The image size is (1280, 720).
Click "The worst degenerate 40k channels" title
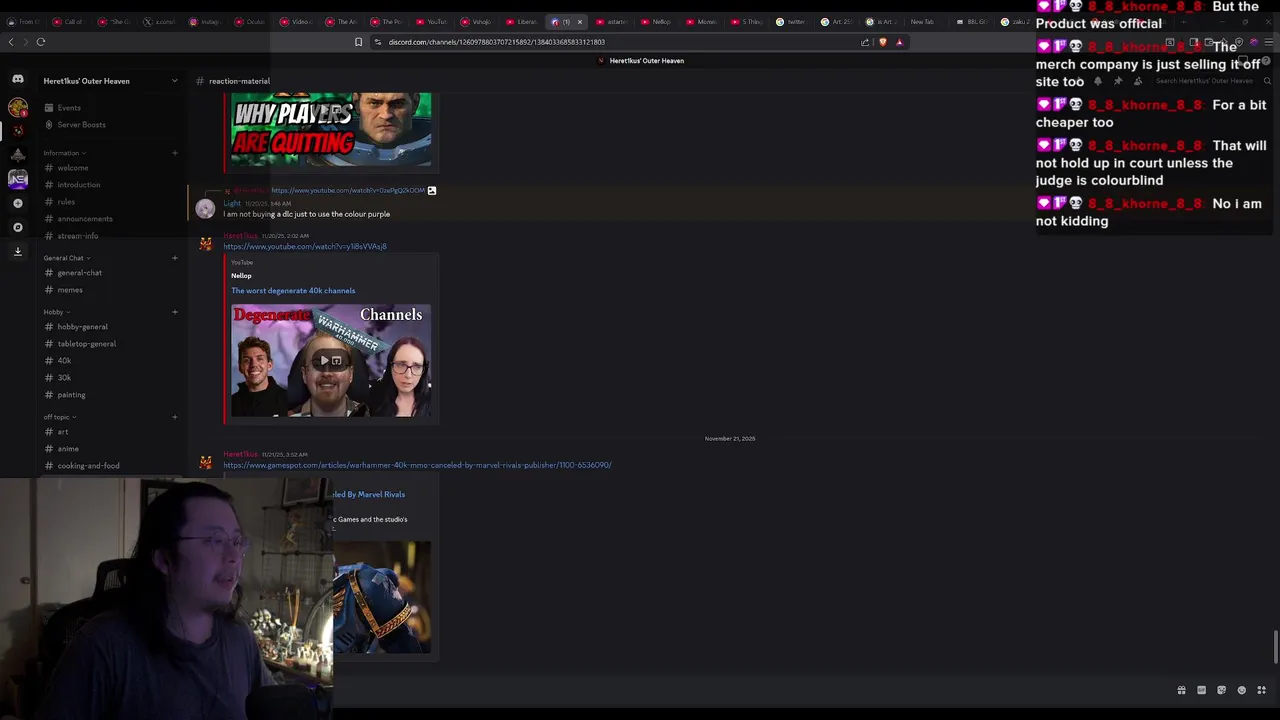[293, 291]
